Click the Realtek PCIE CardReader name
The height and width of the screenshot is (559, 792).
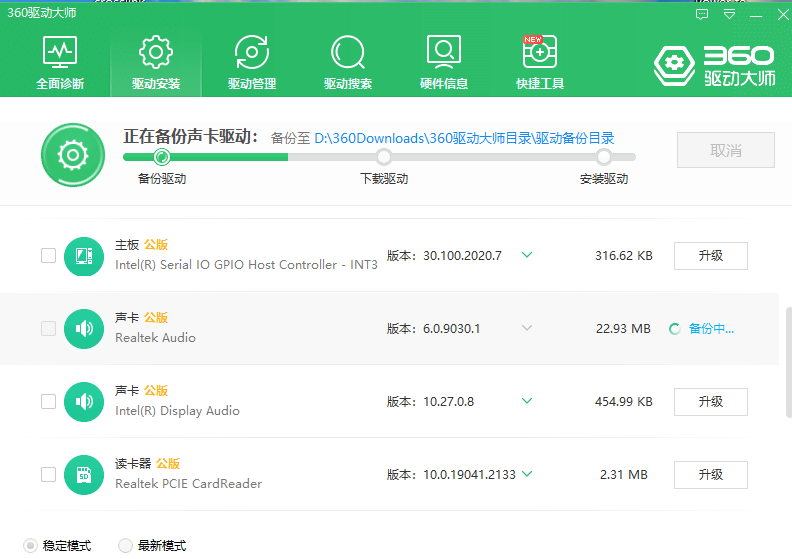[x=188, y=484]
